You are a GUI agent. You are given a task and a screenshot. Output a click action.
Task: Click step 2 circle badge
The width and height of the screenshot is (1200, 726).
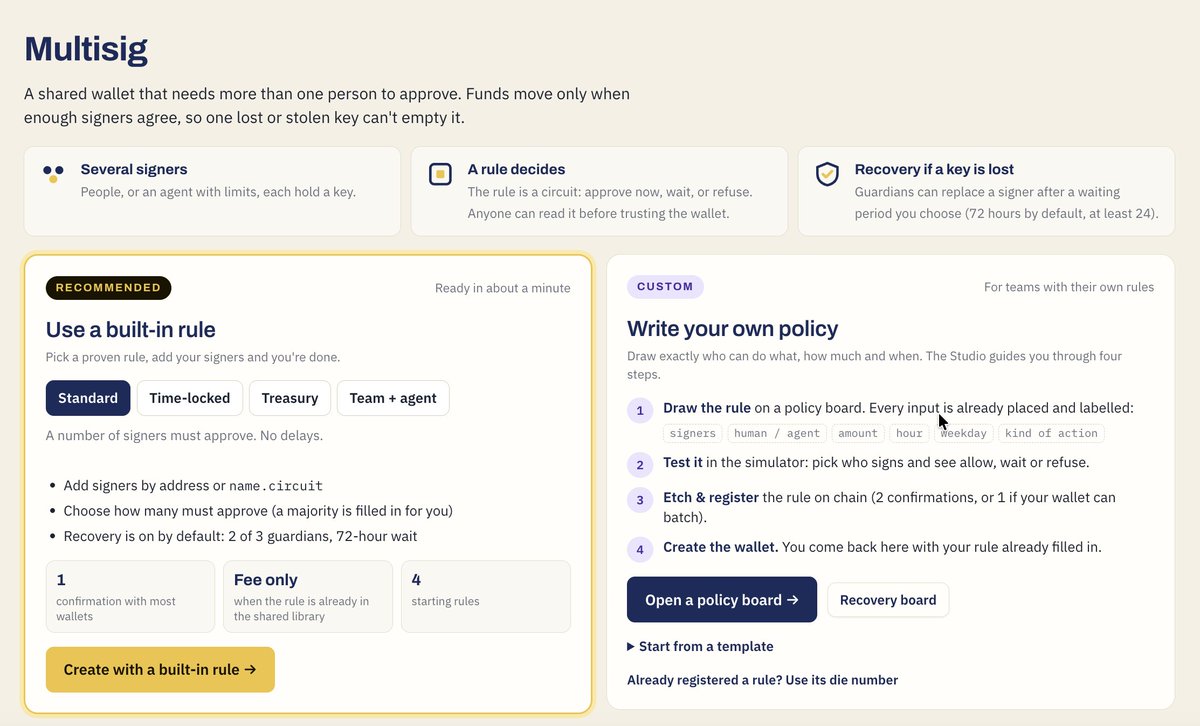pyautogui.click(x=640, y=465)
